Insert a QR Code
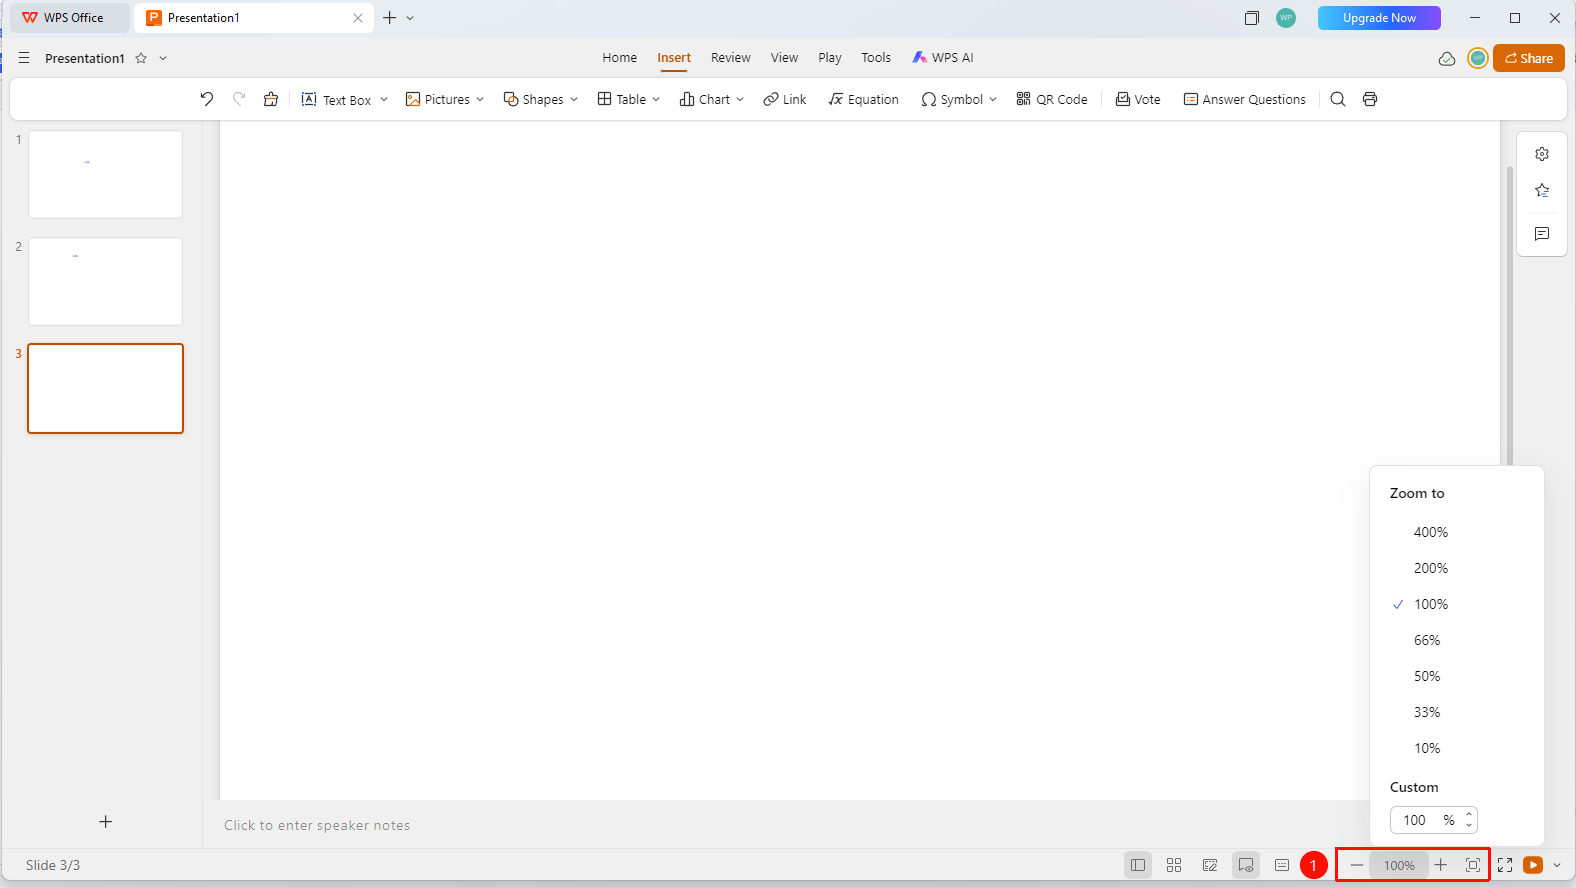 click(x=1052, y=99)
